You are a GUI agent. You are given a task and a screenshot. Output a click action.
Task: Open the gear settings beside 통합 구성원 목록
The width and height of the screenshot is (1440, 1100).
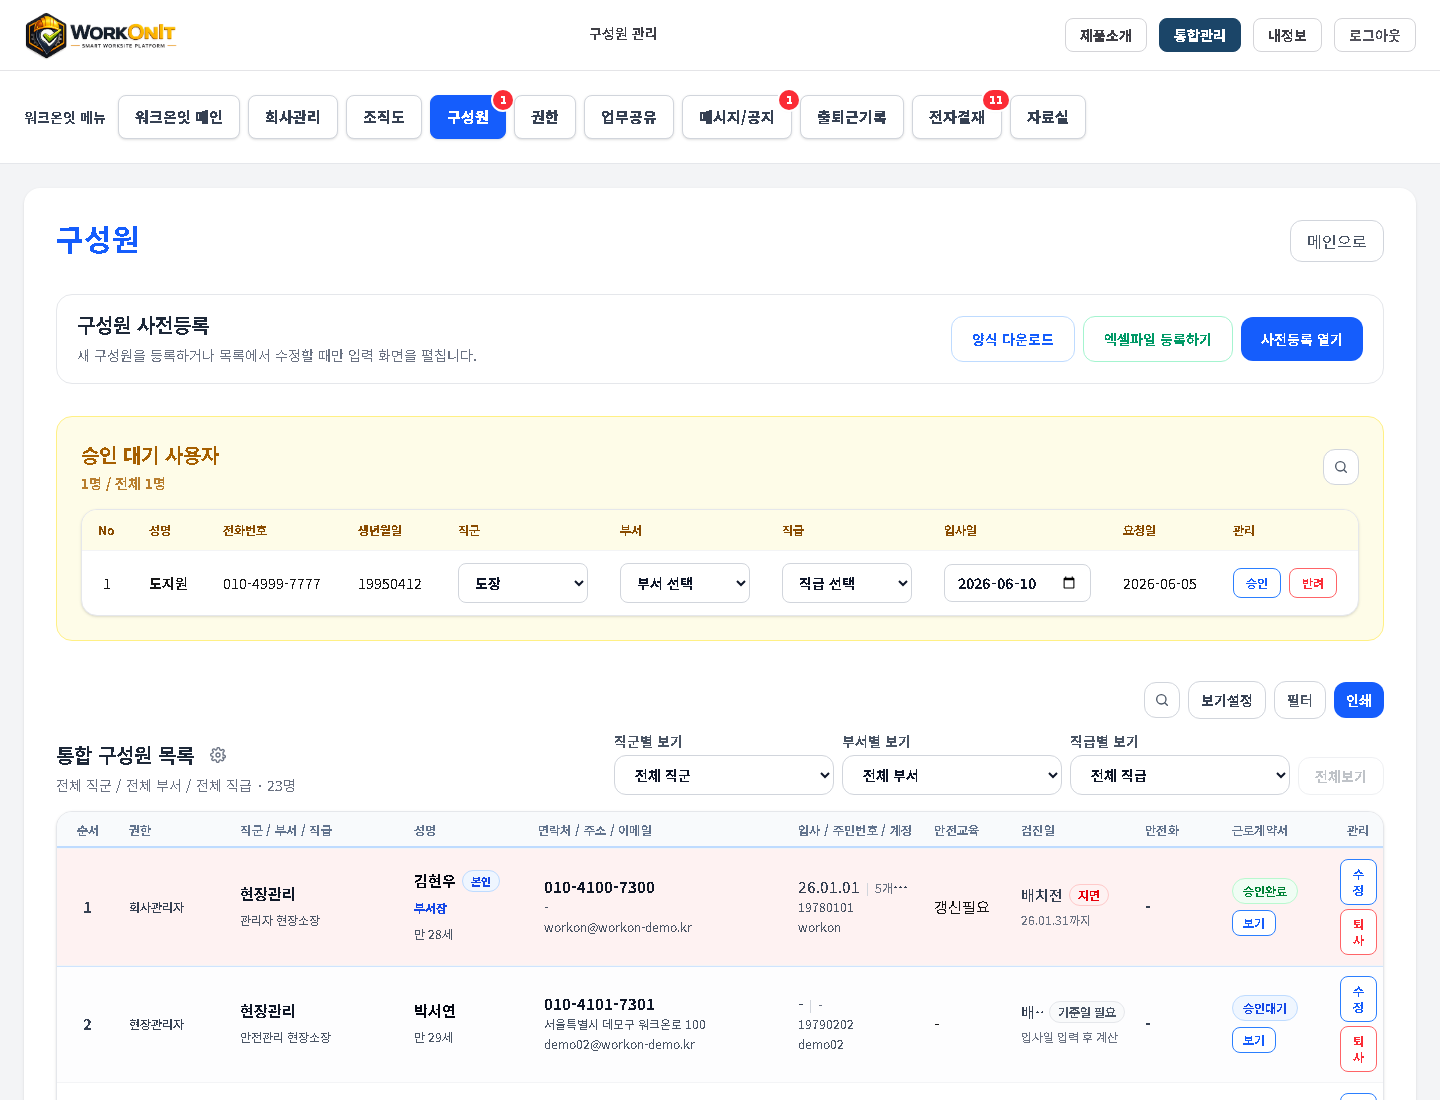[x=218, y=755]
